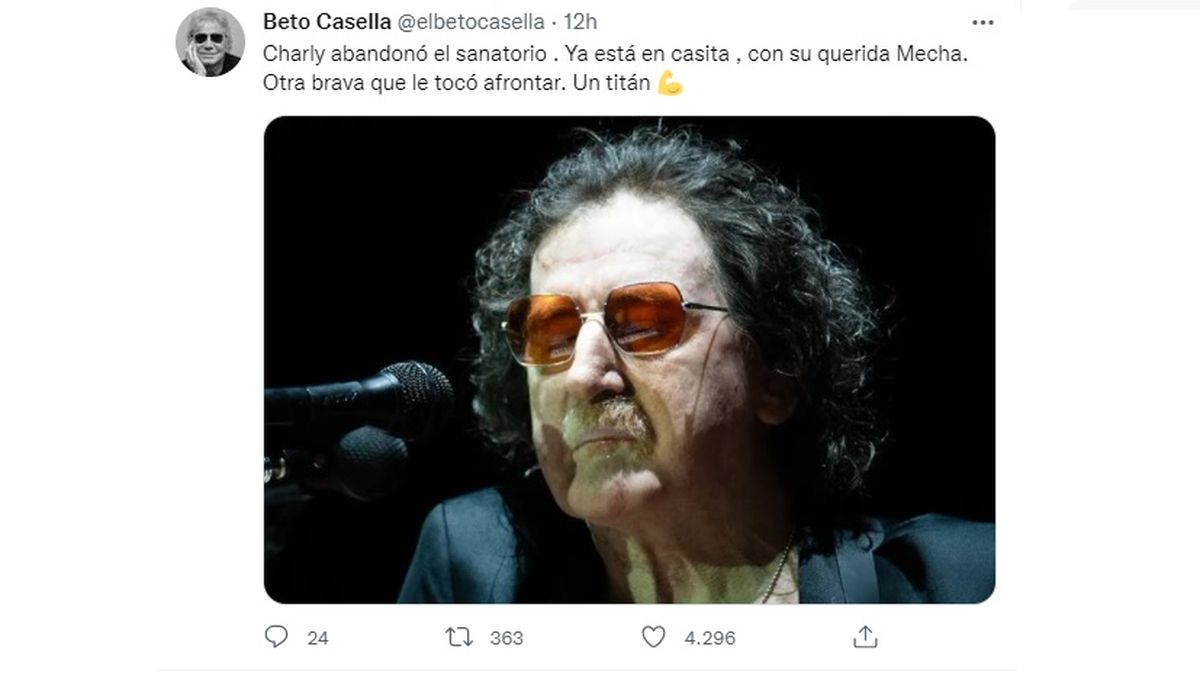Click the reply speech bubble icon
The image size is (1200, 675).
(x=276, y=637)
